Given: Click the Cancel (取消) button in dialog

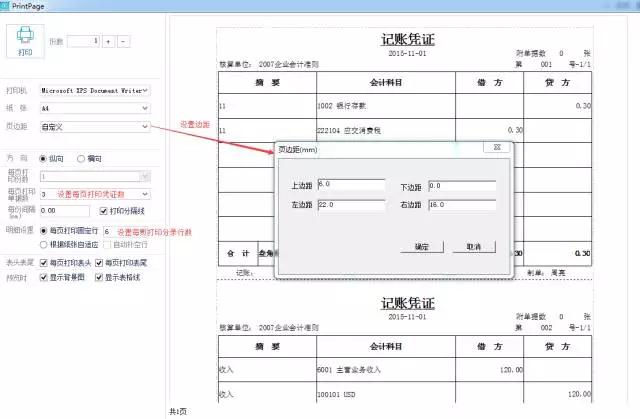Looking at the screenshot, I should [474, 246].
